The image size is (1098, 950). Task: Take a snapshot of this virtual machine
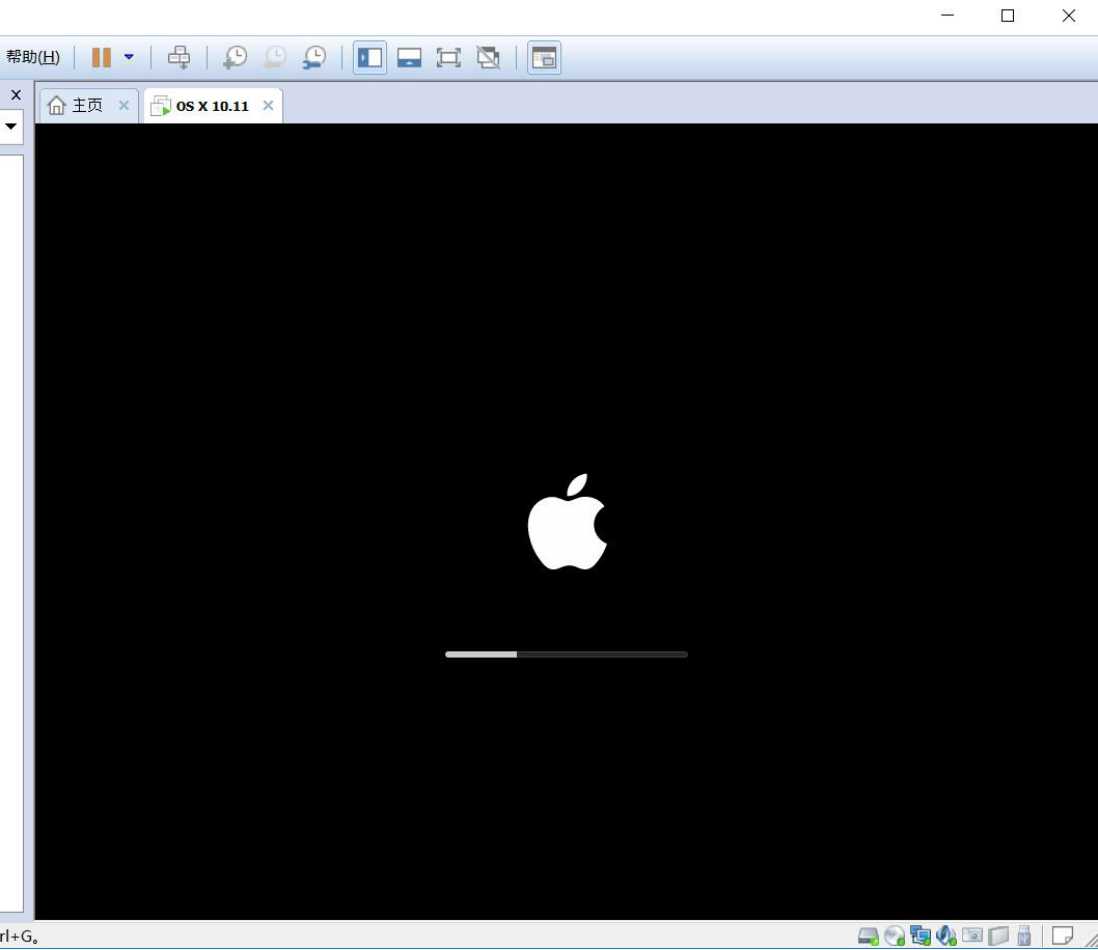pyautogui.click(x=235, y=57)
